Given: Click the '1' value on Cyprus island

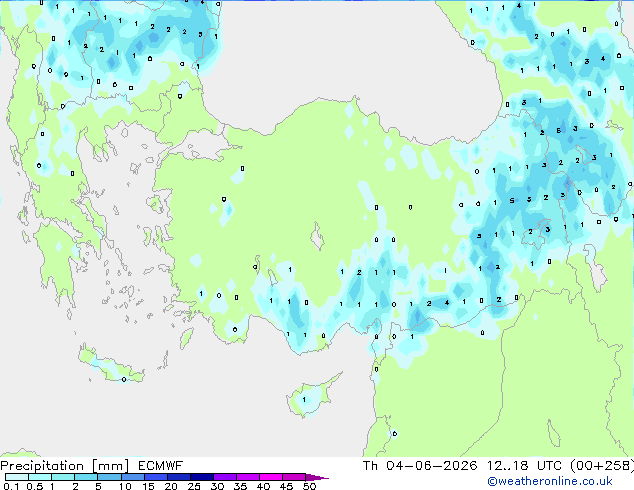Looking at the screenshot, I should [304, 400].
